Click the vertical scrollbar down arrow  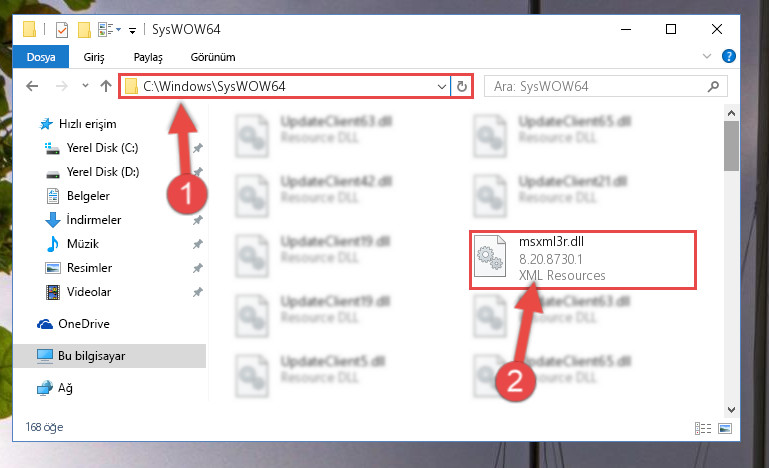click(x=731, y=410)
